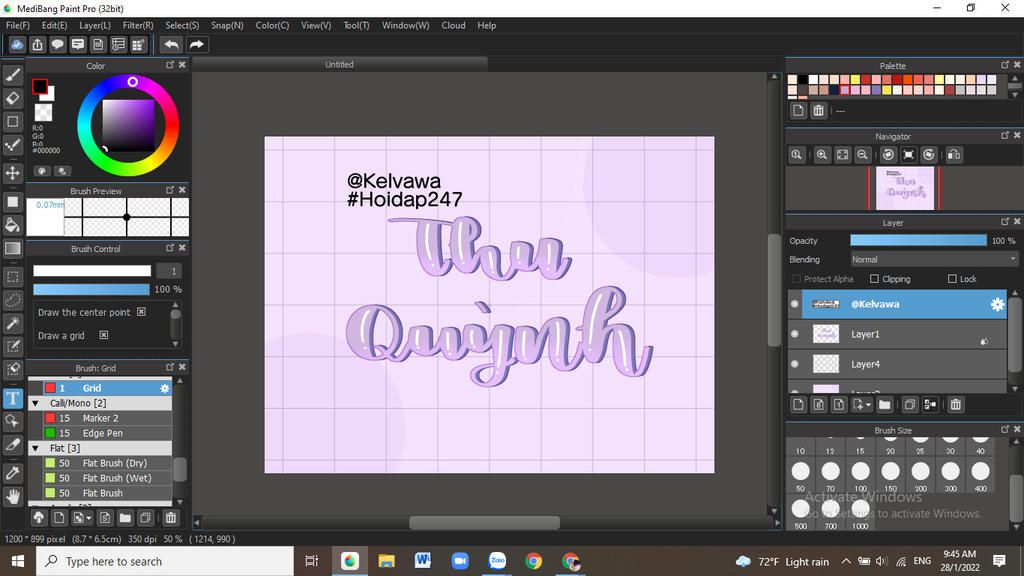Screen dimensions: 1024x576
Task: Create a new layer folder
Action: point(884,405)
